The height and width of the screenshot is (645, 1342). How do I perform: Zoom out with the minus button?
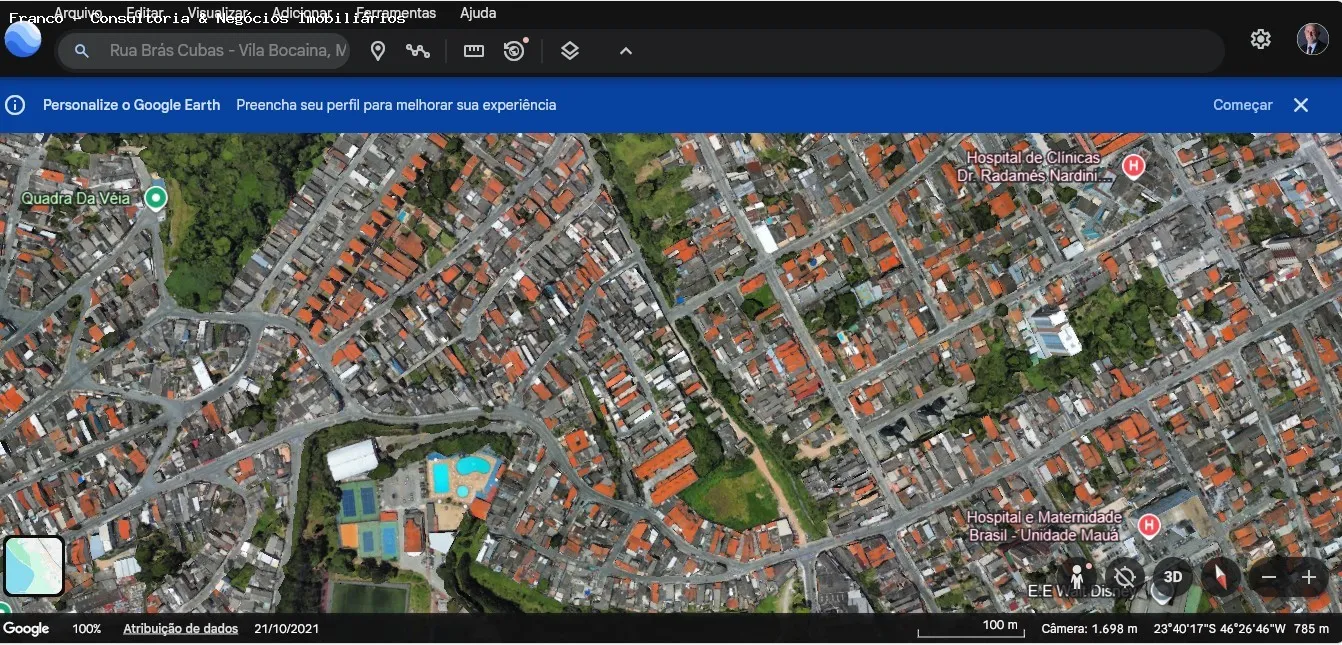pyautogui.click(x=1269, y=577)
